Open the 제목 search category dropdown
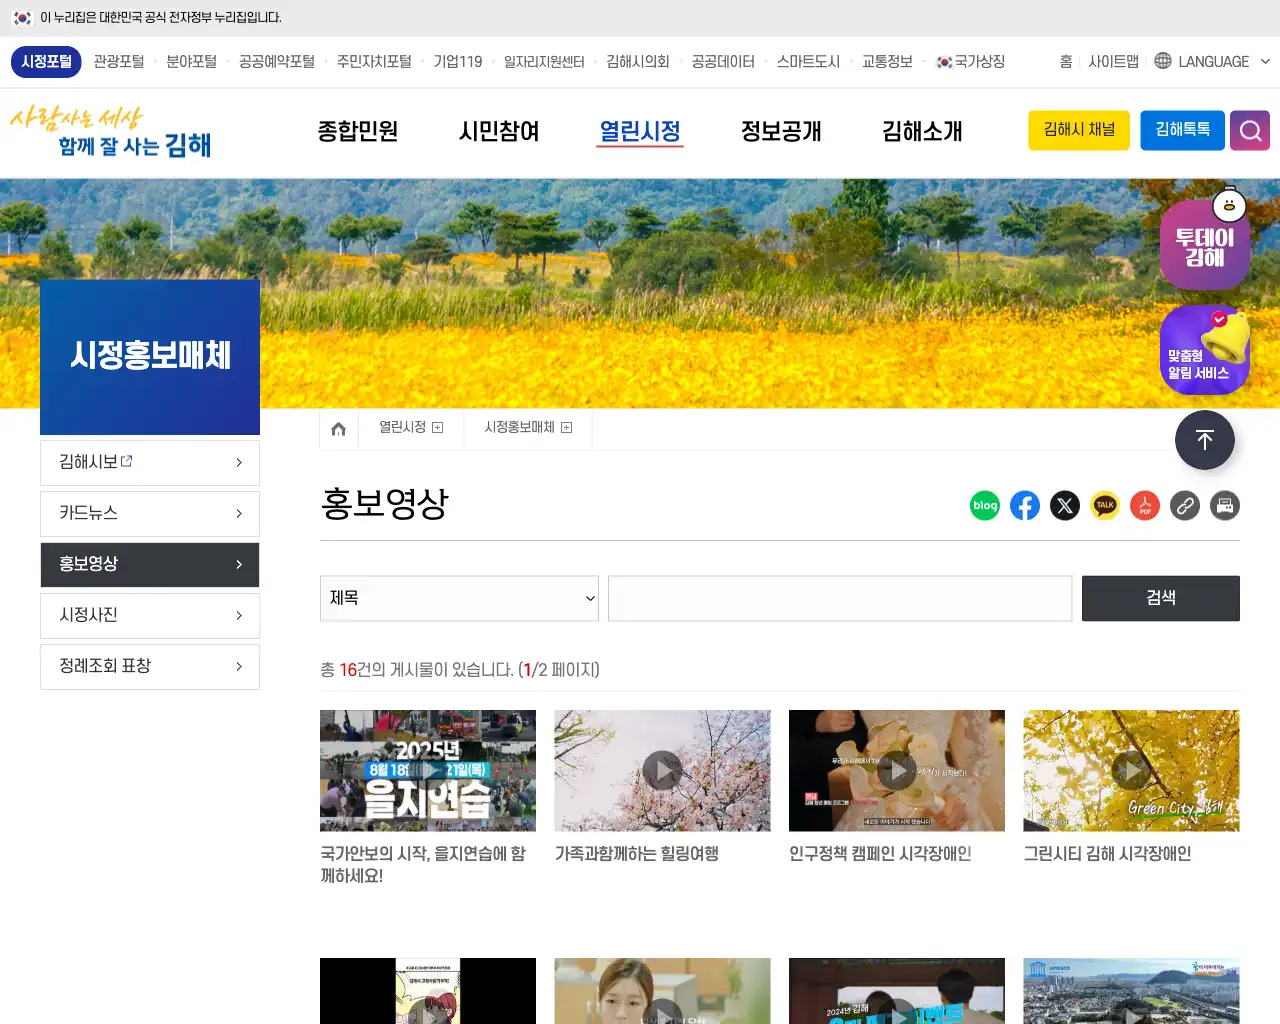Screen dimensions: 1280x1024 pos(459,598)
